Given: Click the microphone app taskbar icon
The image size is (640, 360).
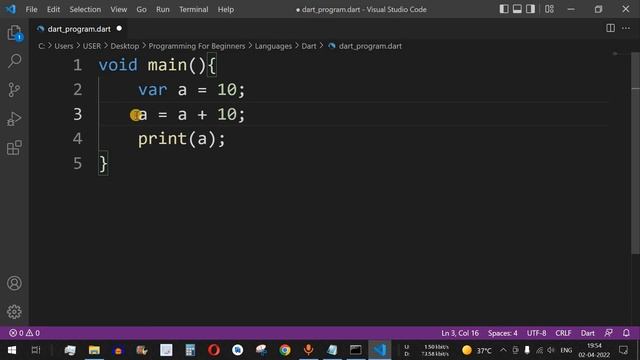Looking at the screenshot, I should (x=309, y=350).
